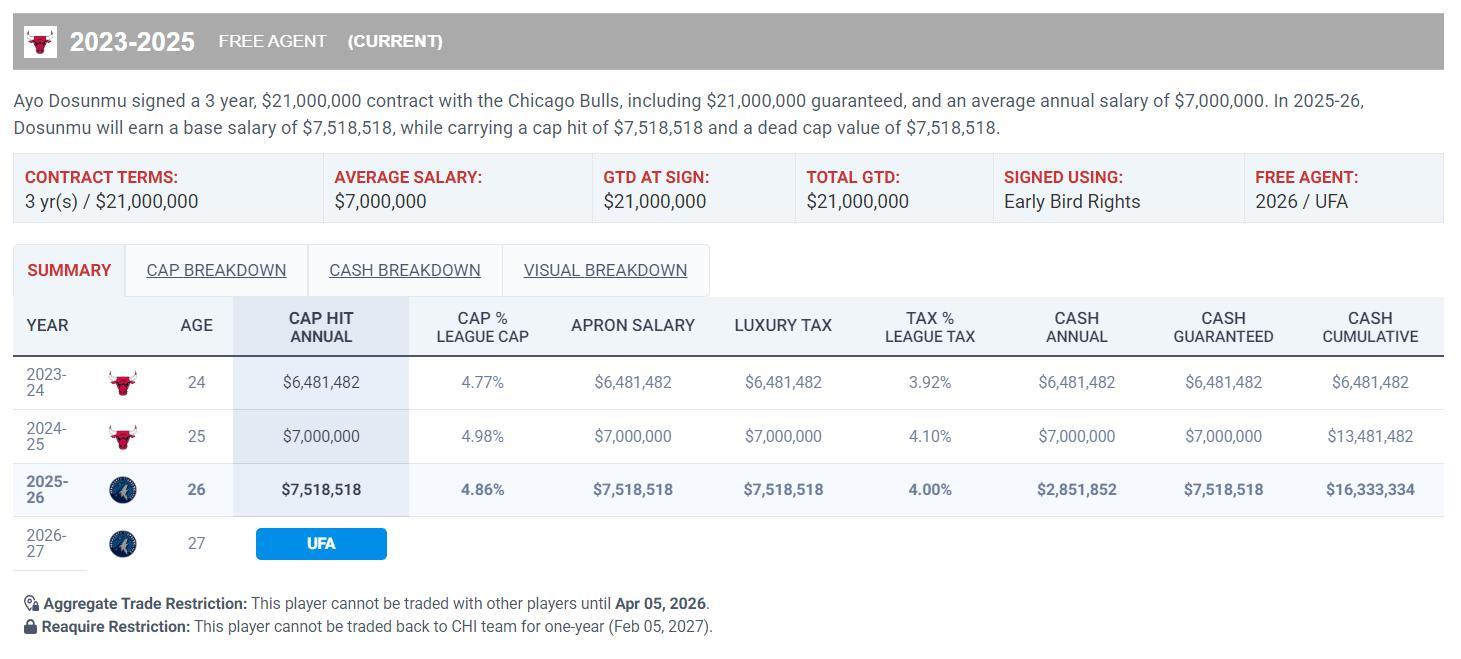This screenshot has width=1461, height=659.
Task: Click the Apron Salary column header
Action: click(x=632, y=326)
